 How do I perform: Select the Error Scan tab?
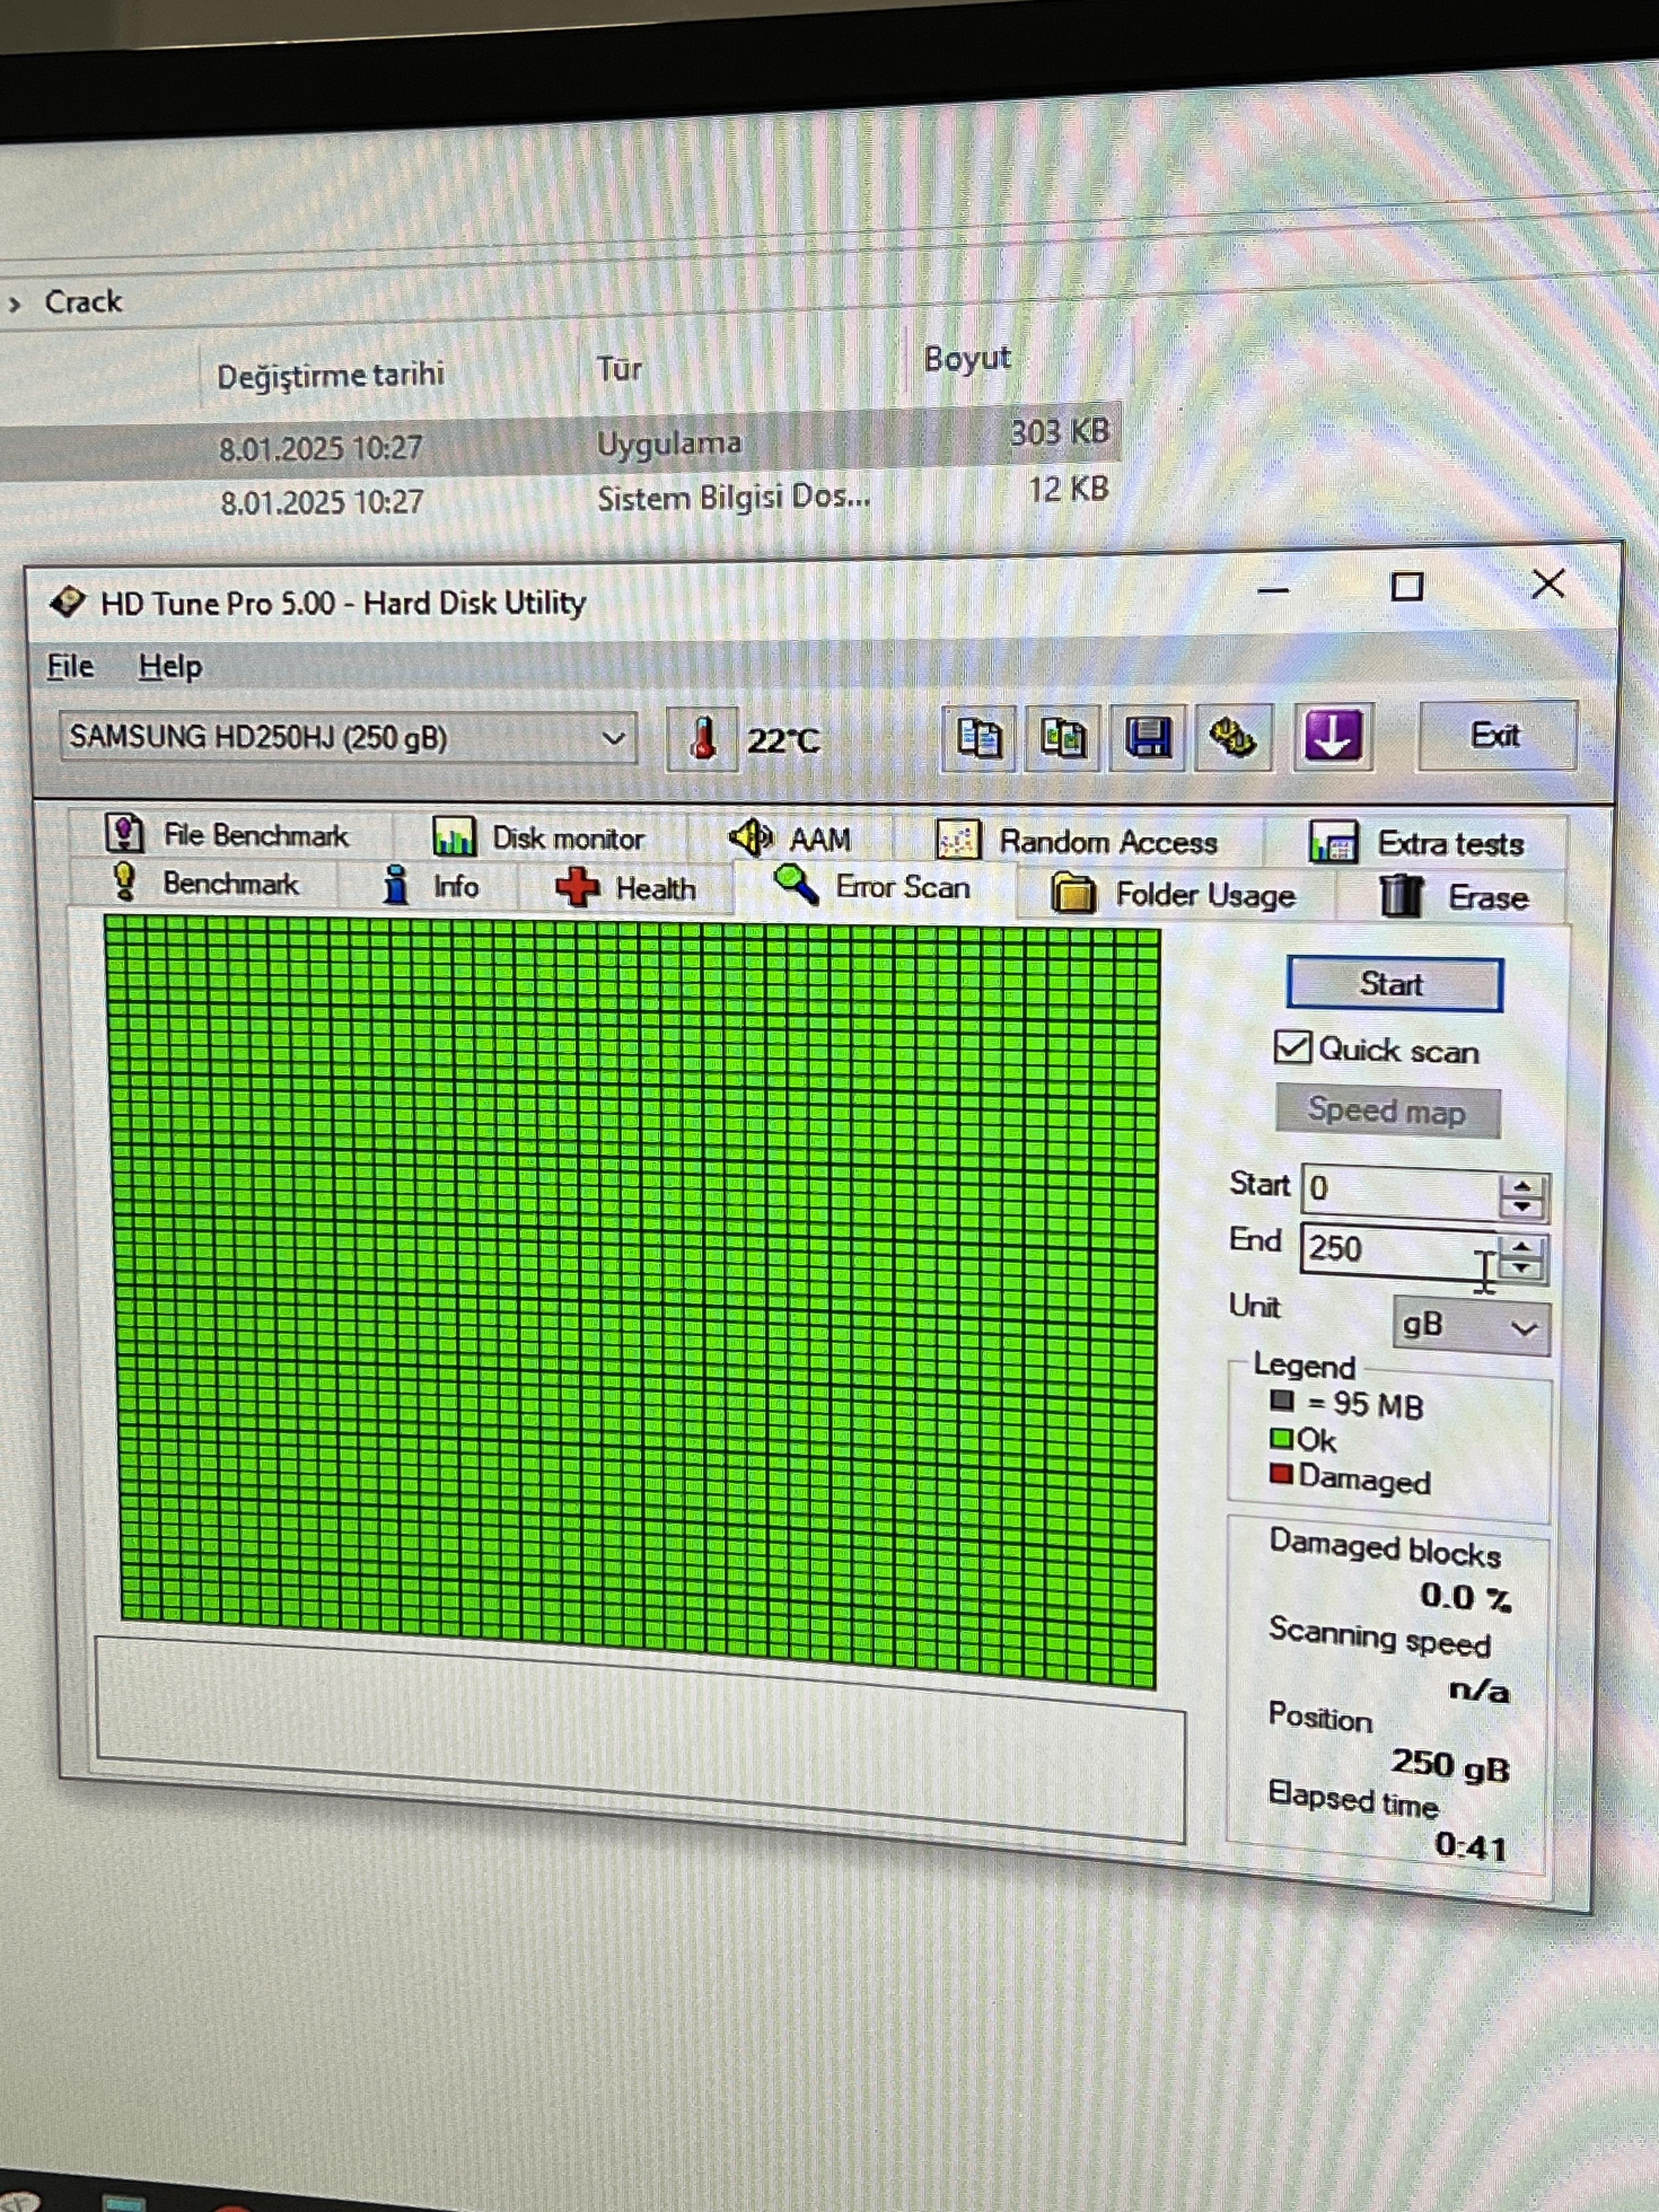[x=874, y=886]
